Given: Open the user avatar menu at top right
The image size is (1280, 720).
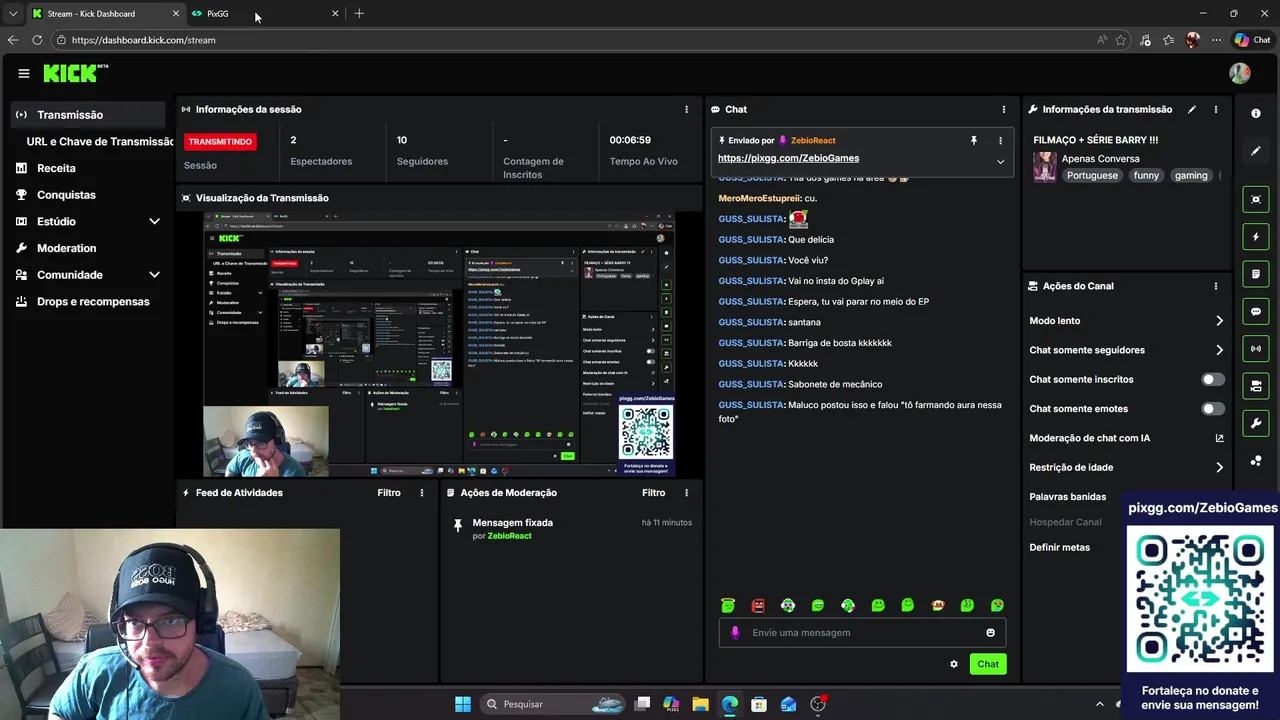Looking at the screenshot, I should click(x=1240, y=73).
